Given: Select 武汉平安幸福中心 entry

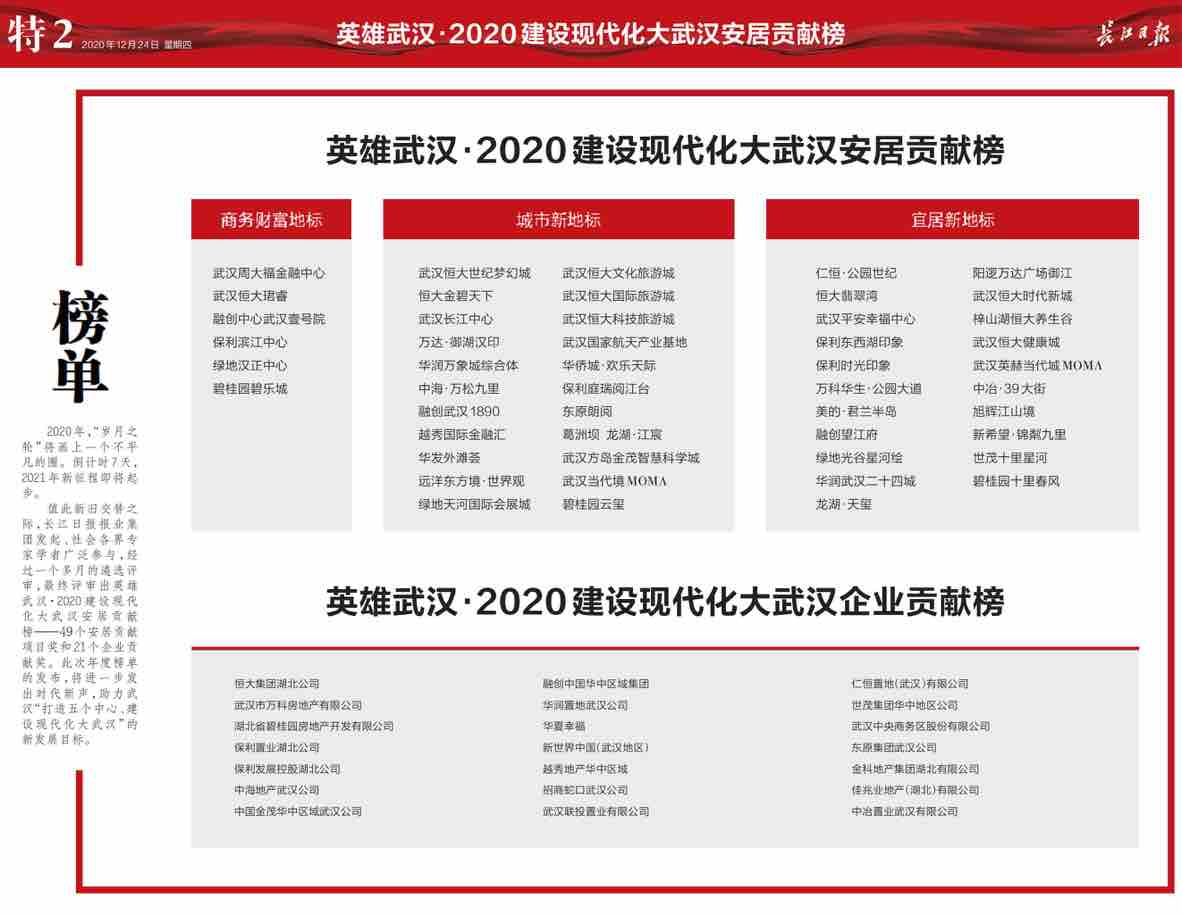Looking at the screenshot, I should click(x=865, y=319).
